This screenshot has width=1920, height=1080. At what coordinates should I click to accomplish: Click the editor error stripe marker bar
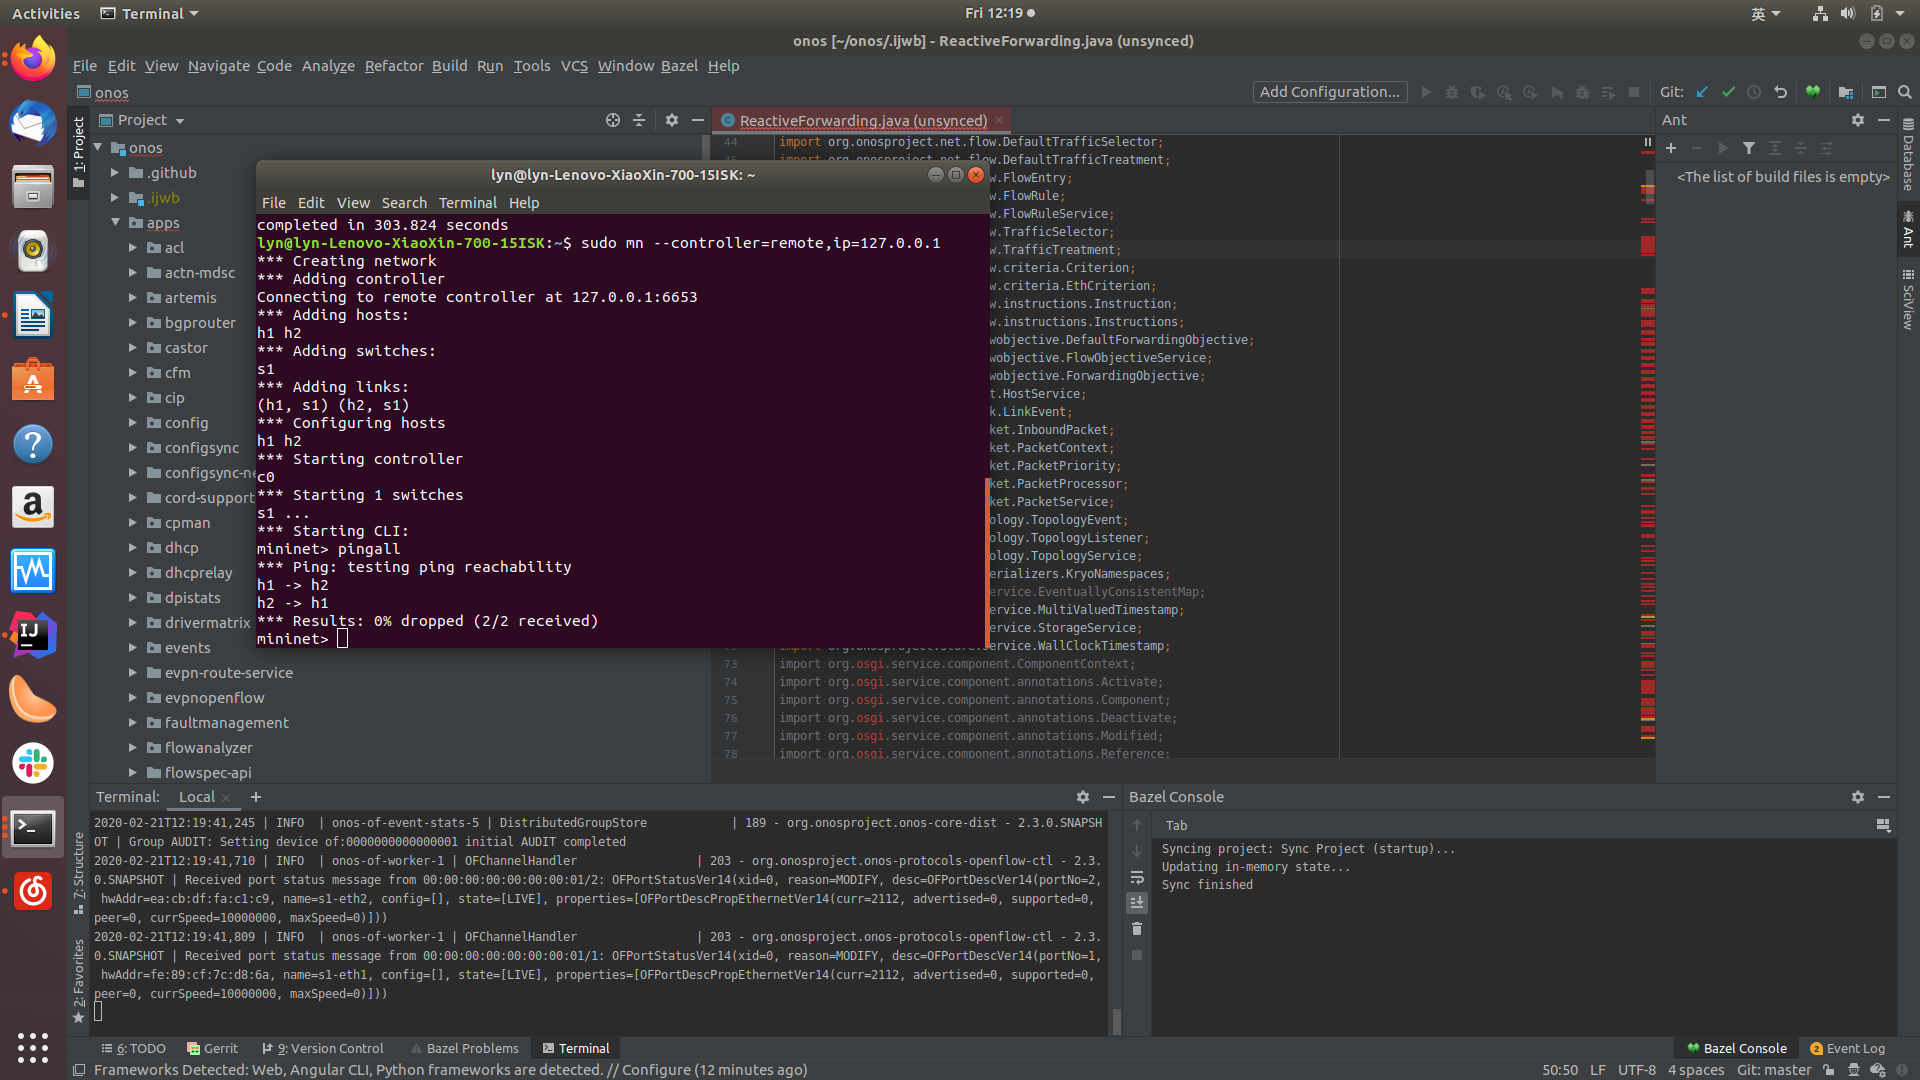click(1648, 245)
